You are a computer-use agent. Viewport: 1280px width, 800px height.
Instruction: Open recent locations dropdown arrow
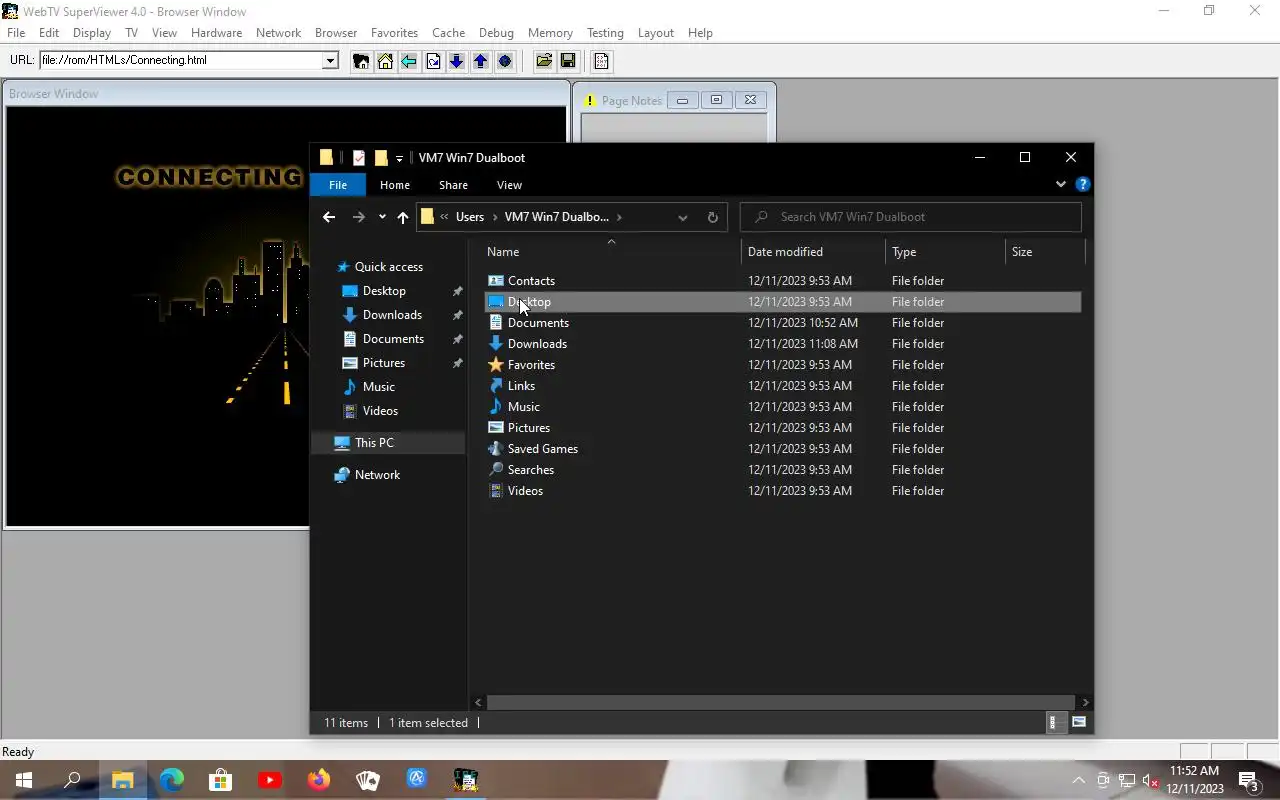pos(382,217)
